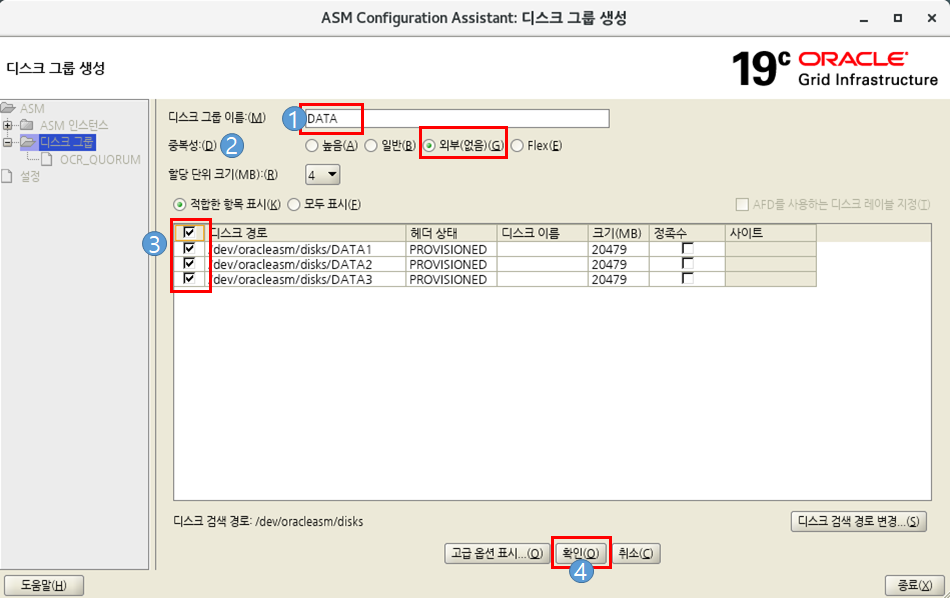Toggle the select-all header checkbox
The image size is (950, 600).
[189, 232]
